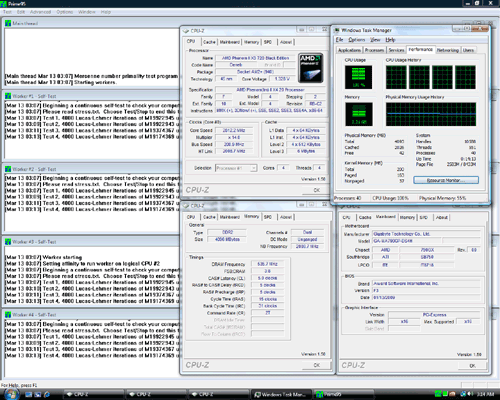Screen dimensions: 500x400
Task: Open the Memory tab in the CPU-Z motherboard window
Action: point(407,217)
